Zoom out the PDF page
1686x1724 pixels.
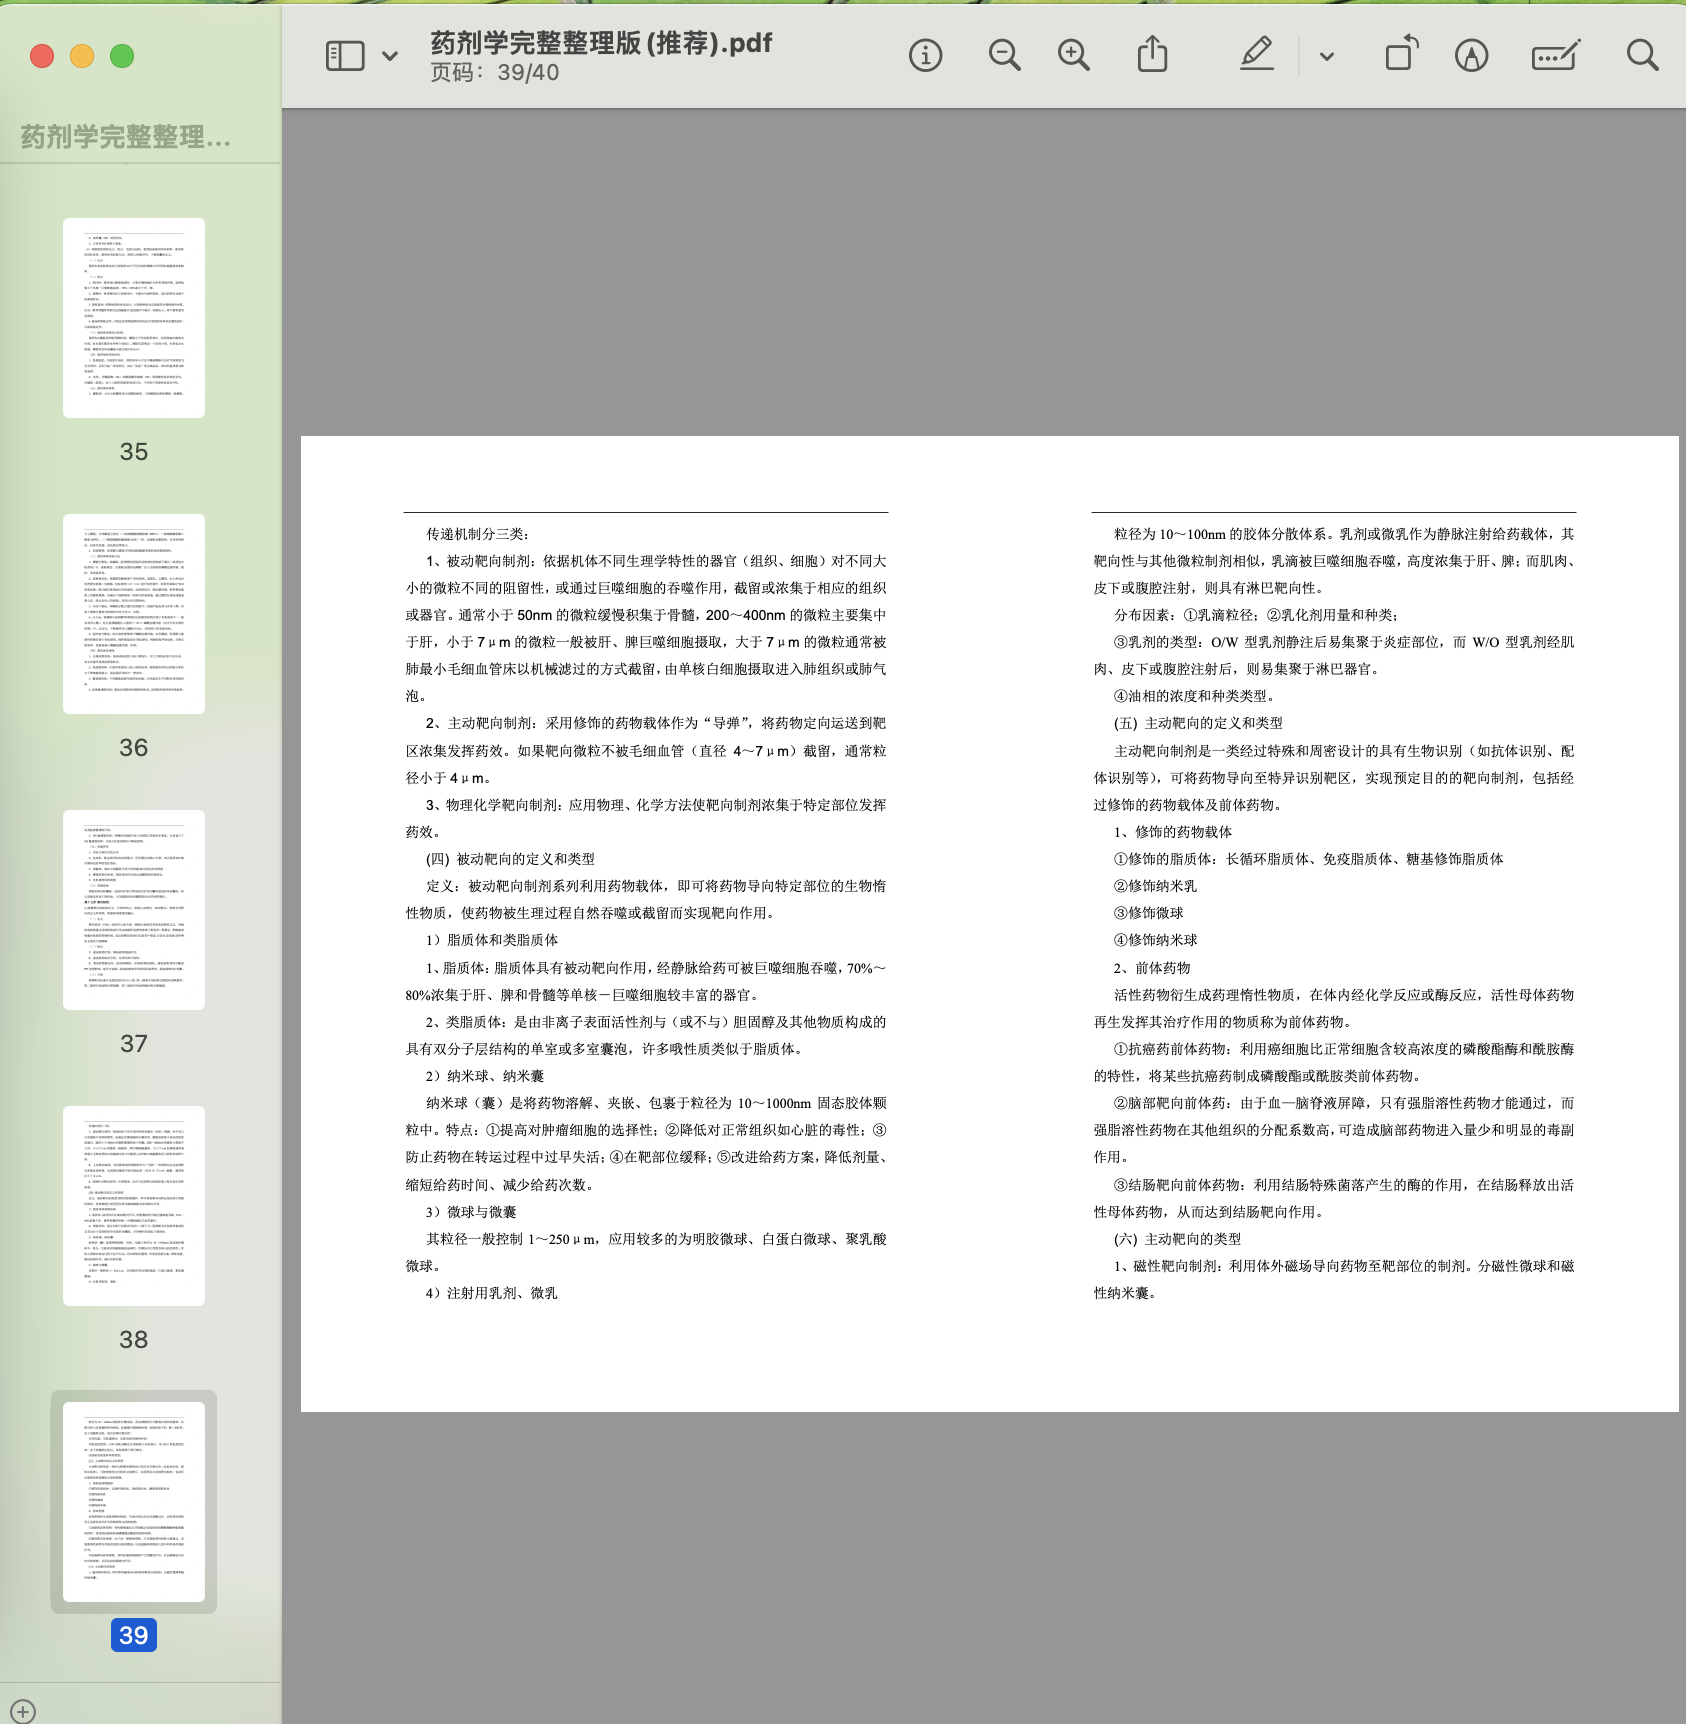[x=1004, y=56]
